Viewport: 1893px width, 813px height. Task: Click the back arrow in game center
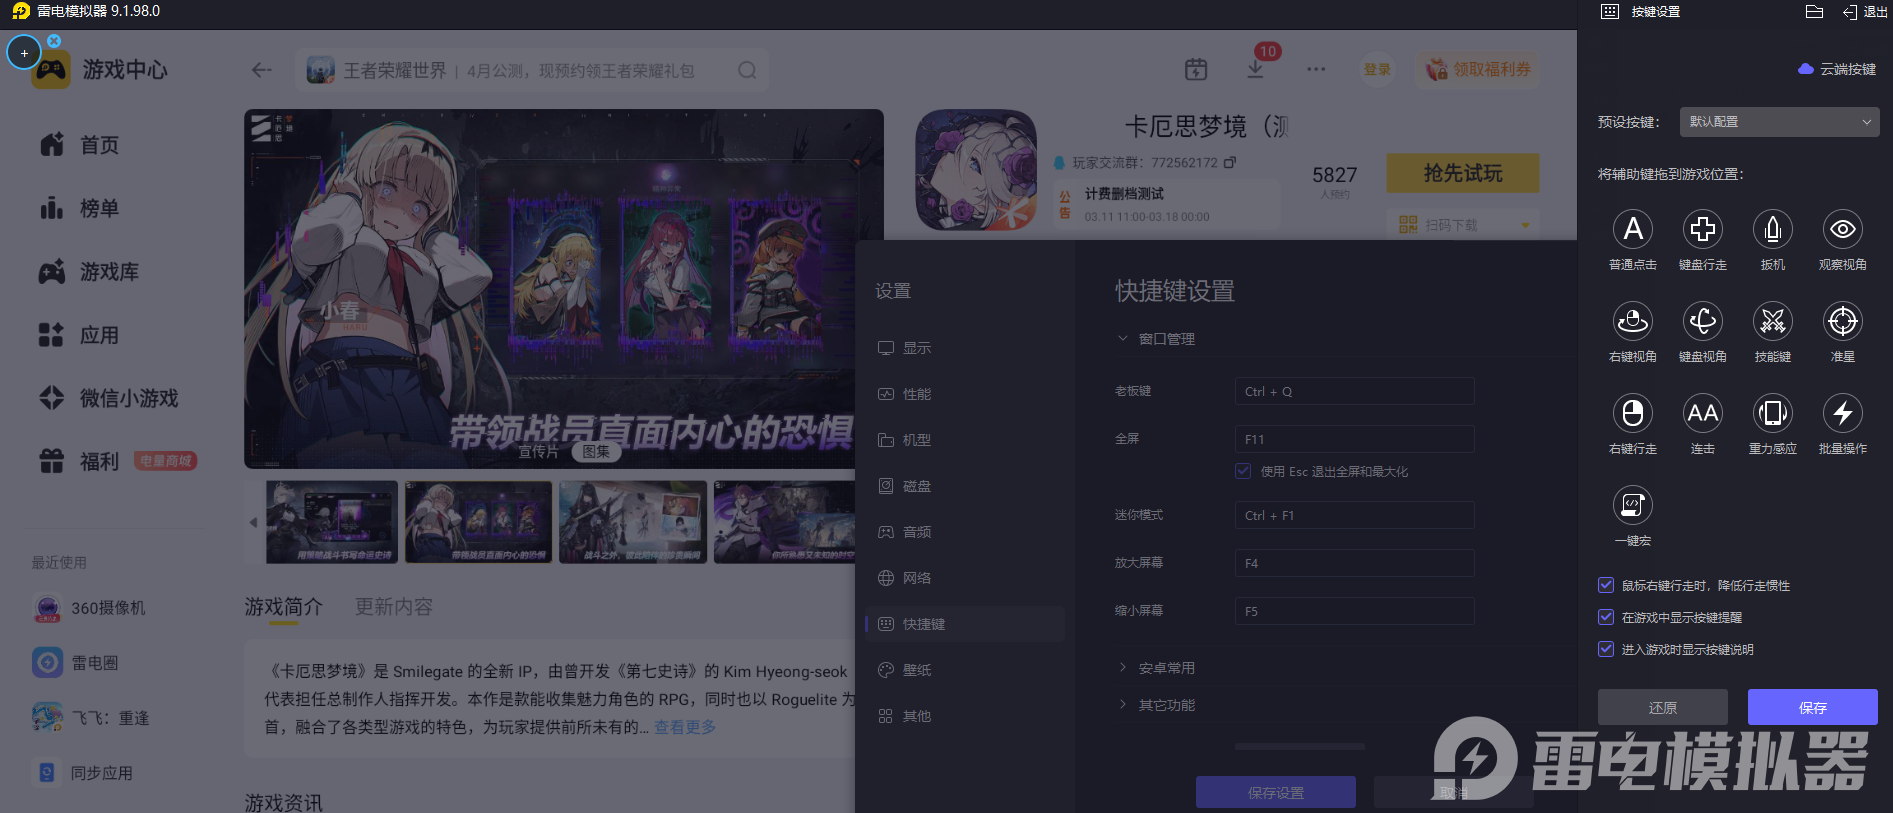tap(262, 70)
